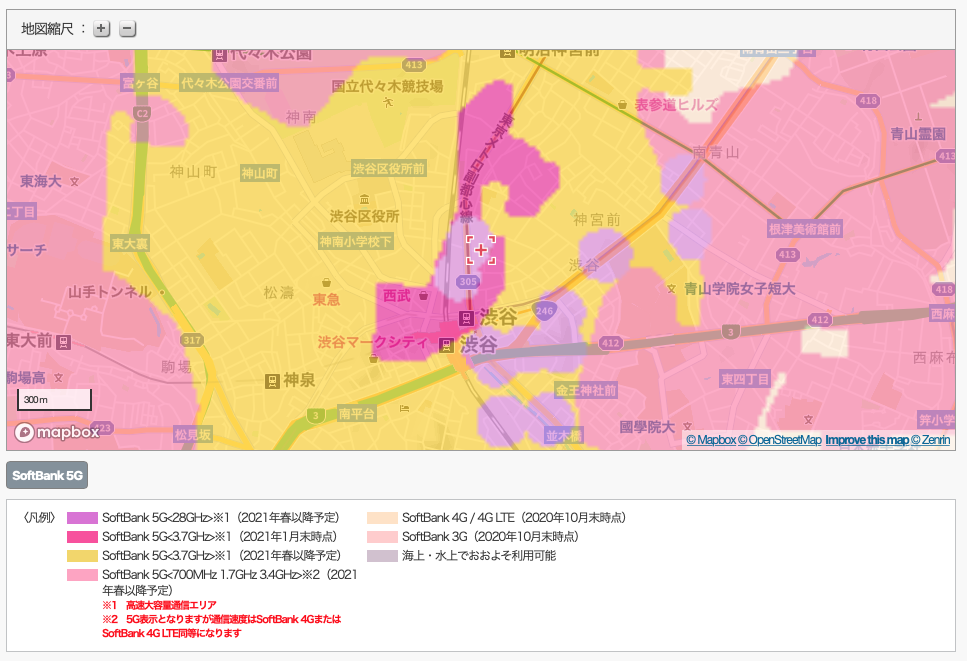Click the route 317 shield marker
The width and height of the screenshot is (967, 661).
192,340
